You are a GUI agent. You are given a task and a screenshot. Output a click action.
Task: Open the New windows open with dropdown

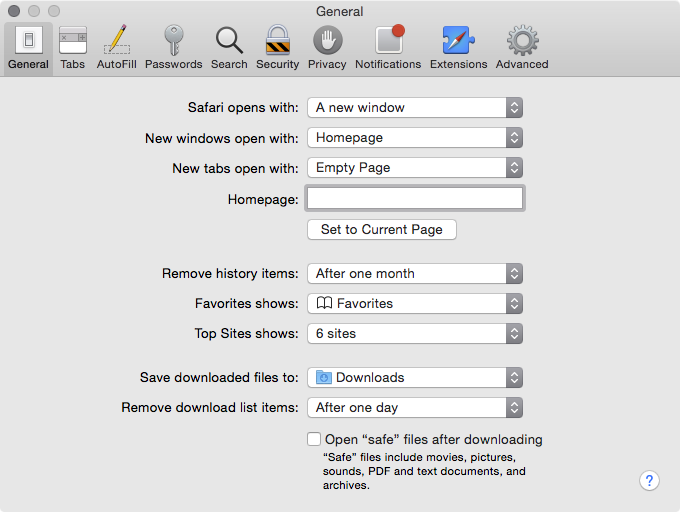(x=415, y=138)
